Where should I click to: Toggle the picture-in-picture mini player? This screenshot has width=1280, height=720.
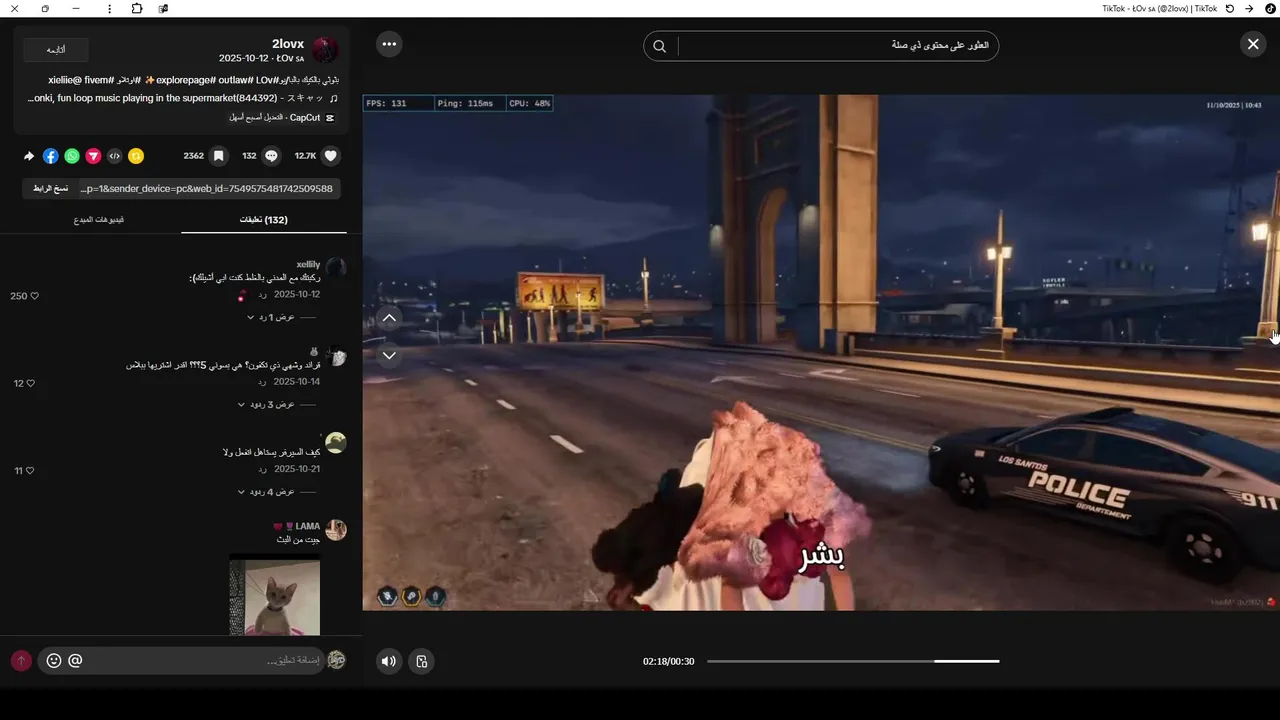tap(422, 661)
